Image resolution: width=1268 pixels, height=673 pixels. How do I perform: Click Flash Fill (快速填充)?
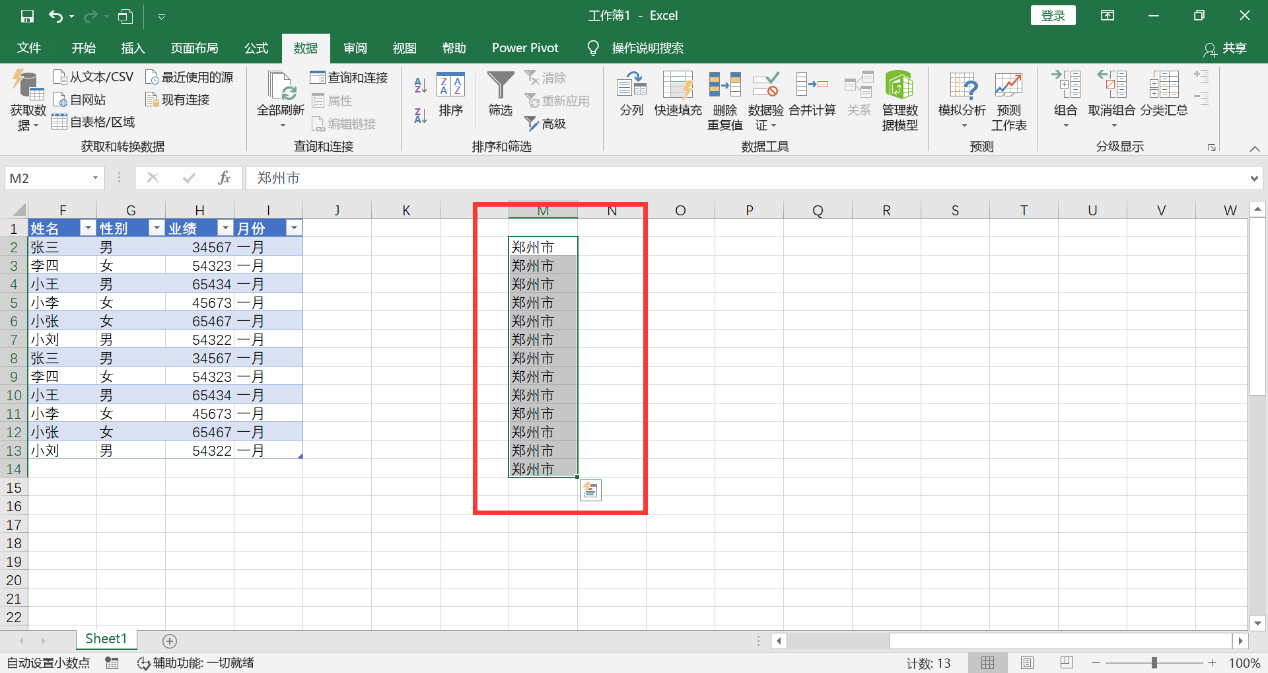click(x=678, y=94)
